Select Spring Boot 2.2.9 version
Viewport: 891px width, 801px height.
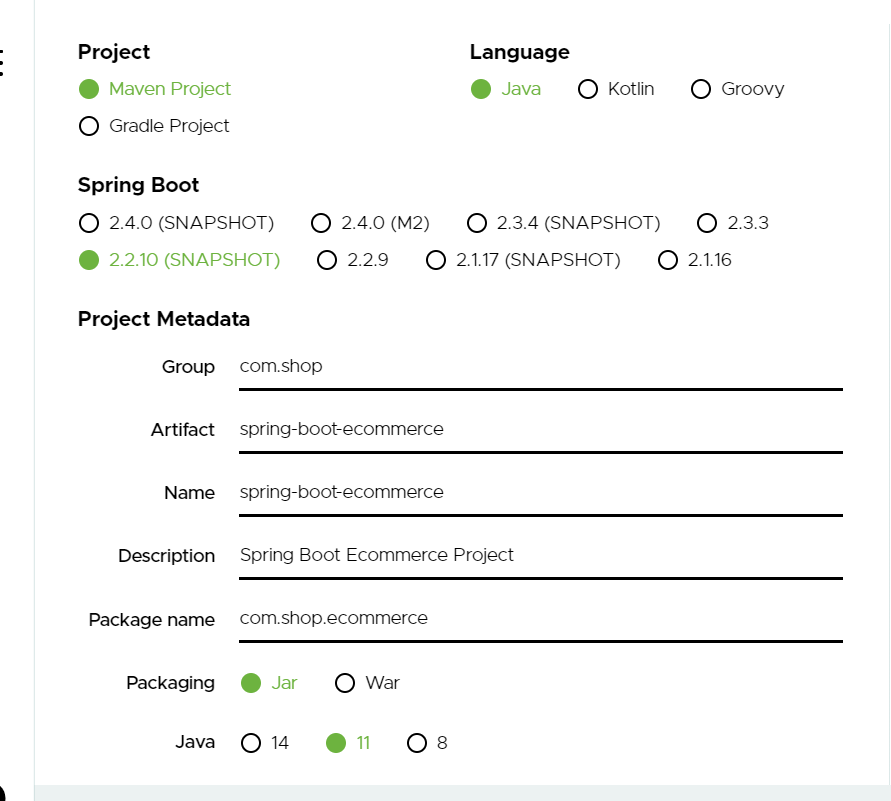pyautogui.click(x=327, y=260)
